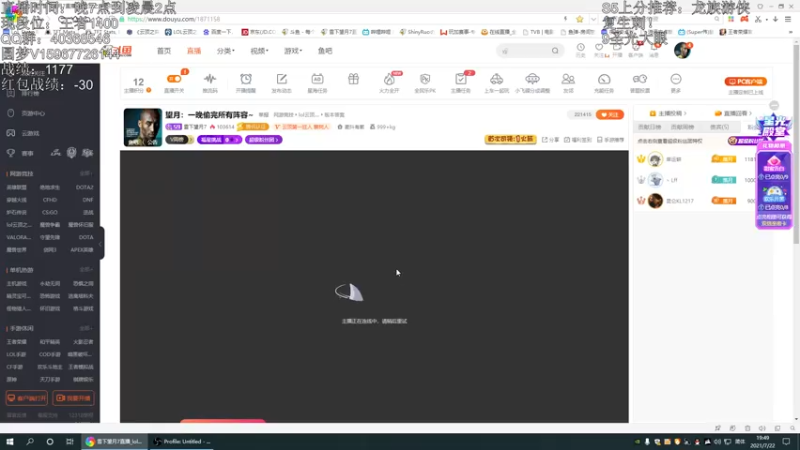Image resolution: width=800 pixels, height=450 pixels.
Task: Collapse the left sidebar with the arrow handle
Action: tap(102, 243)
